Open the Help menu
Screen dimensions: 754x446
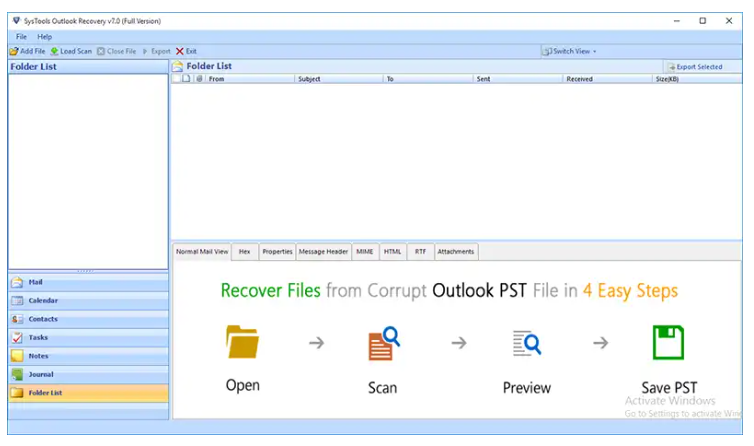(44, 37)
